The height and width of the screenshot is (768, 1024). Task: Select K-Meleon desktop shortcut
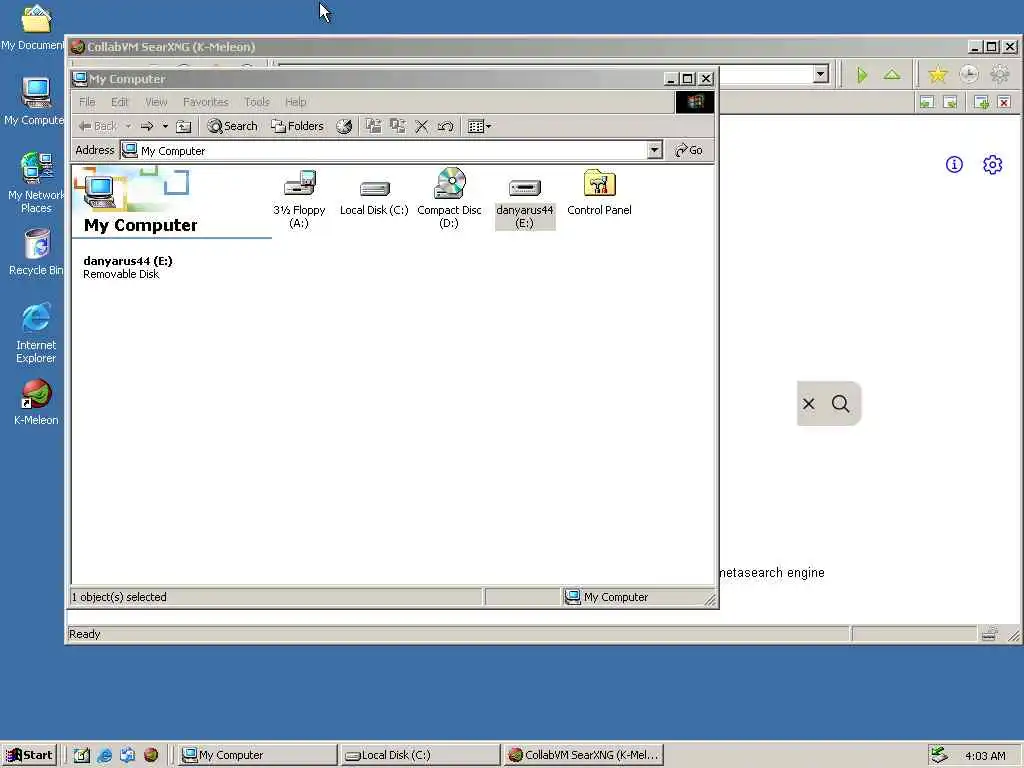(36, 402)
